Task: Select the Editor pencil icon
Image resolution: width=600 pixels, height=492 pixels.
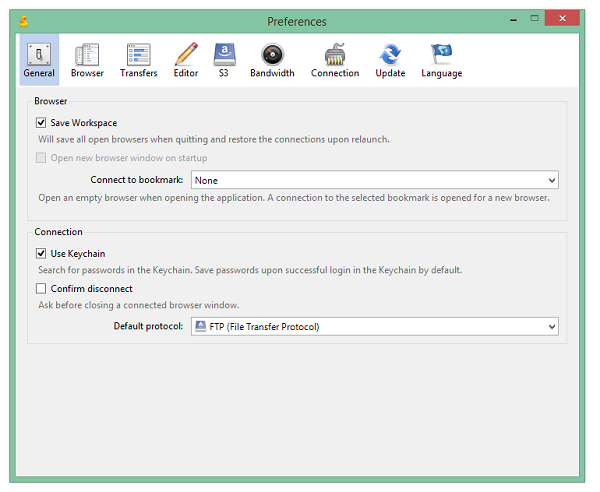Action: coord(186,54)
